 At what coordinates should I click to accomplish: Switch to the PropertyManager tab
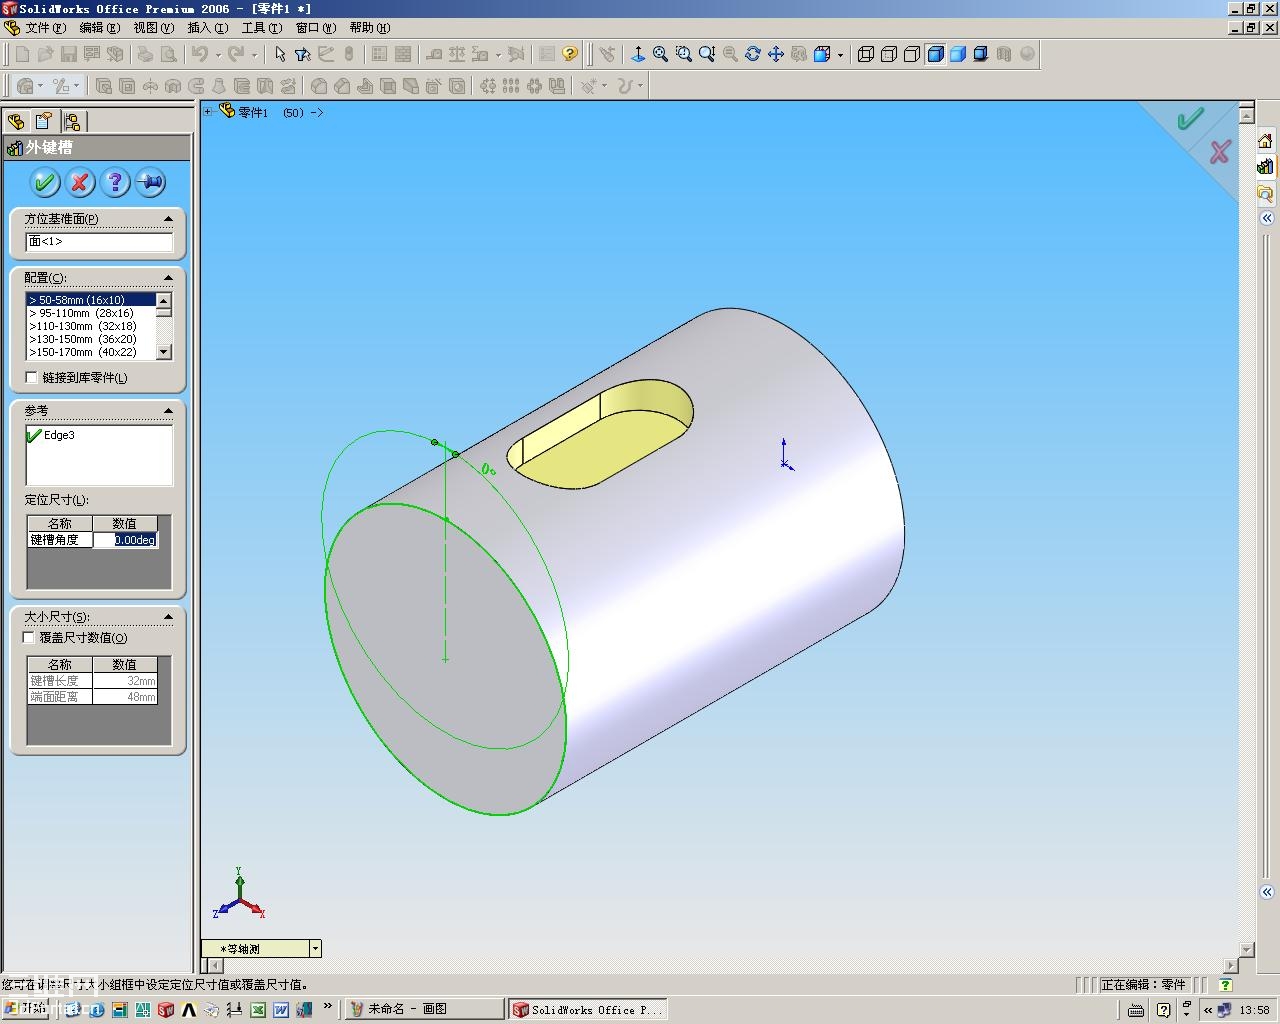(44, 121)
